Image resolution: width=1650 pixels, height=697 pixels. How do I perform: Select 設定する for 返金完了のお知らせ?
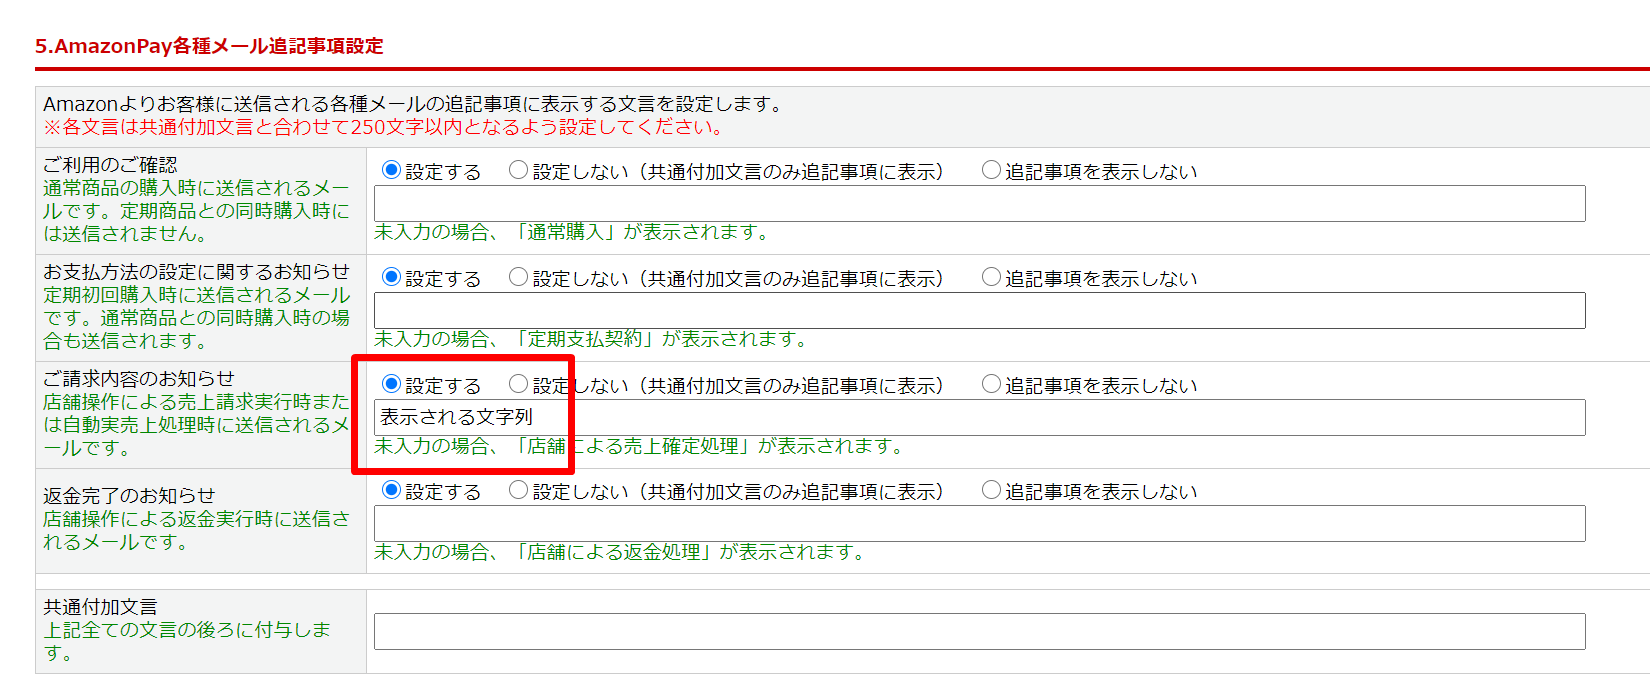pyautogui.click(x=391, y=490)
